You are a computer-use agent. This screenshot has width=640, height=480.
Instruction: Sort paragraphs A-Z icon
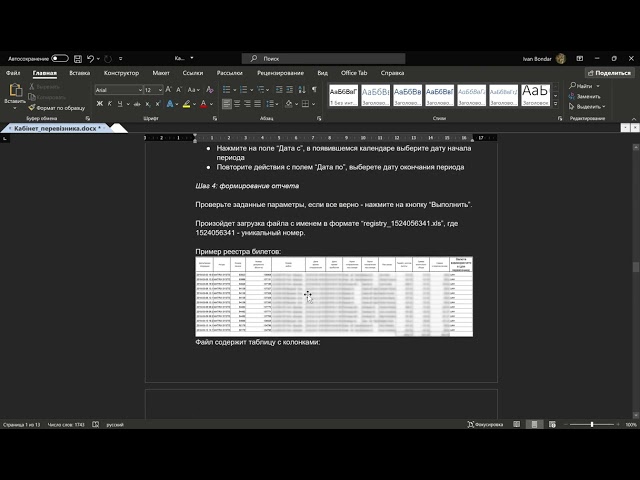tap(302, 89)
